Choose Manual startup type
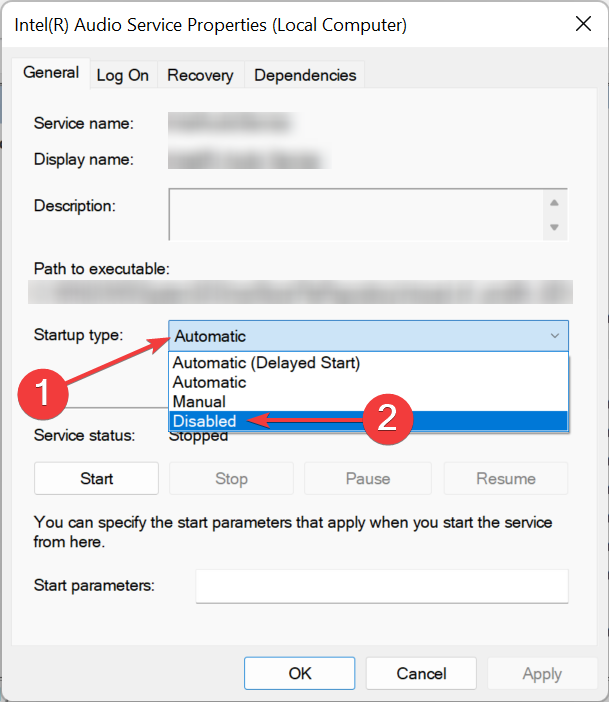This screenshot has height=702, width=609. tap(368, 402)
